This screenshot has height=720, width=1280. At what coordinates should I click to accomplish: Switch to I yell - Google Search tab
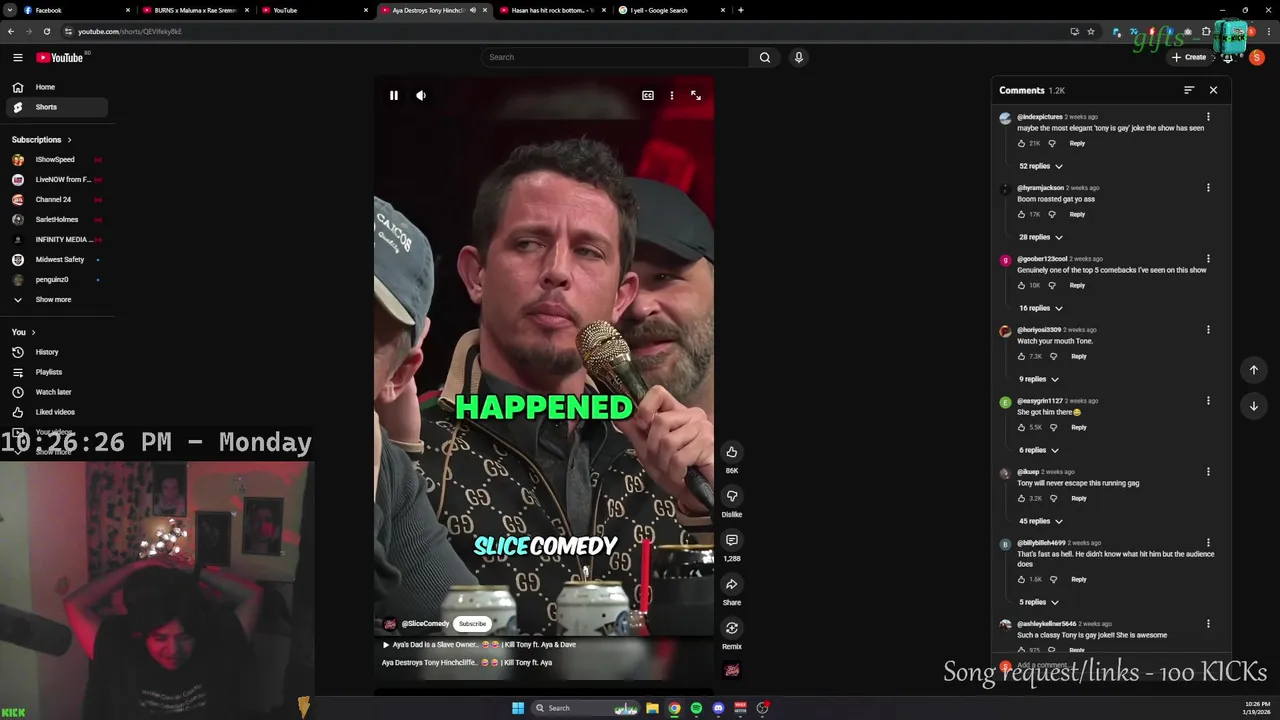(x=673, y=10)
